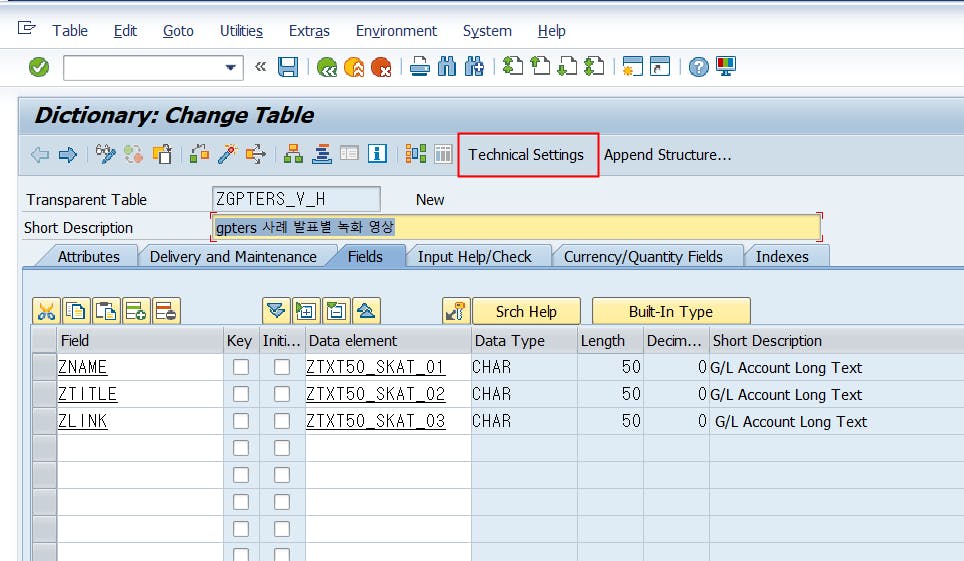Click the green Back icon
This screenshot has width=964, height=561.
coord(326,66)
